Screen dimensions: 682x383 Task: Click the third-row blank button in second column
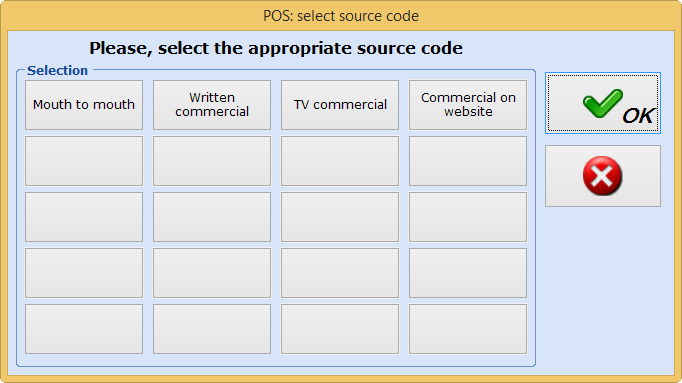212,217
